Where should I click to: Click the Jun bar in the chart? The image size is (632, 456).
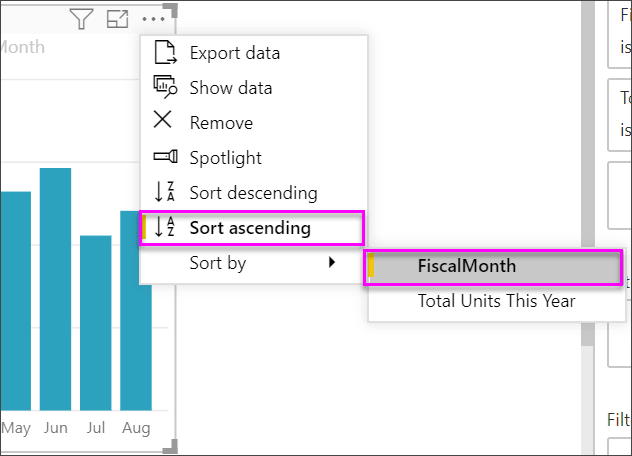tap(55, 289)
